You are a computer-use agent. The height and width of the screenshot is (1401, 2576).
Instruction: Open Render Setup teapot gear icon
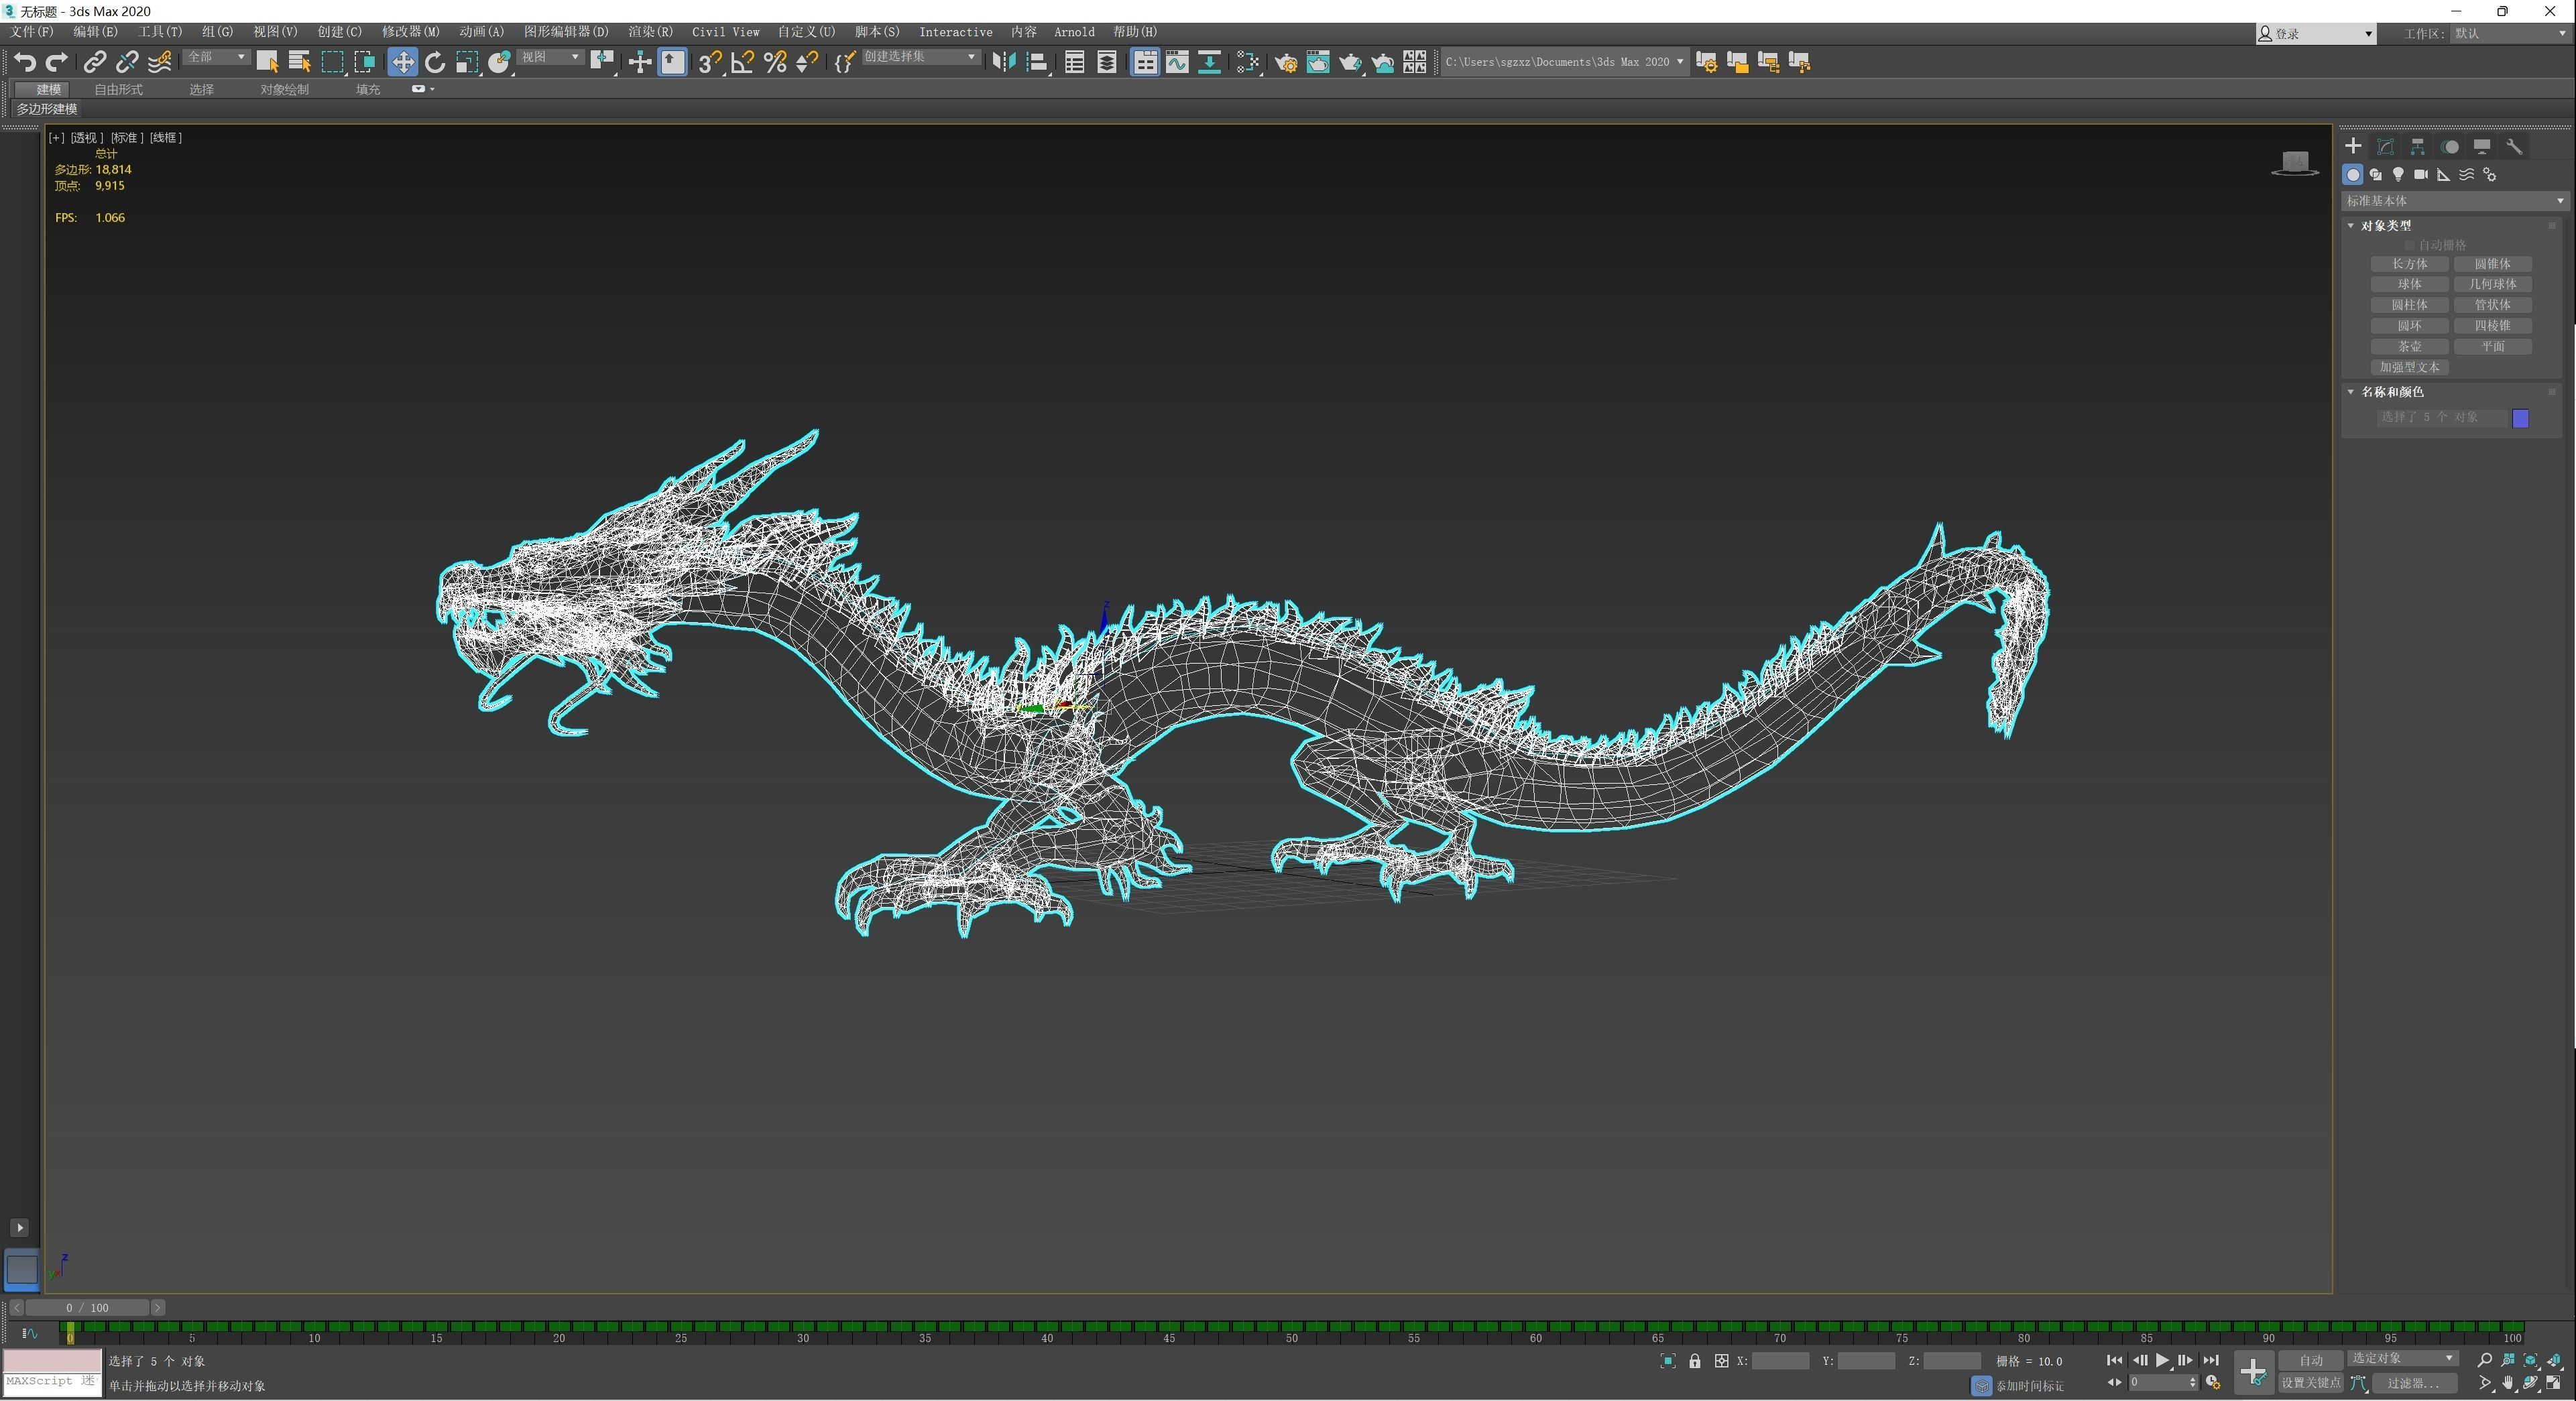pyautogui.click(x=1286, y=62)
